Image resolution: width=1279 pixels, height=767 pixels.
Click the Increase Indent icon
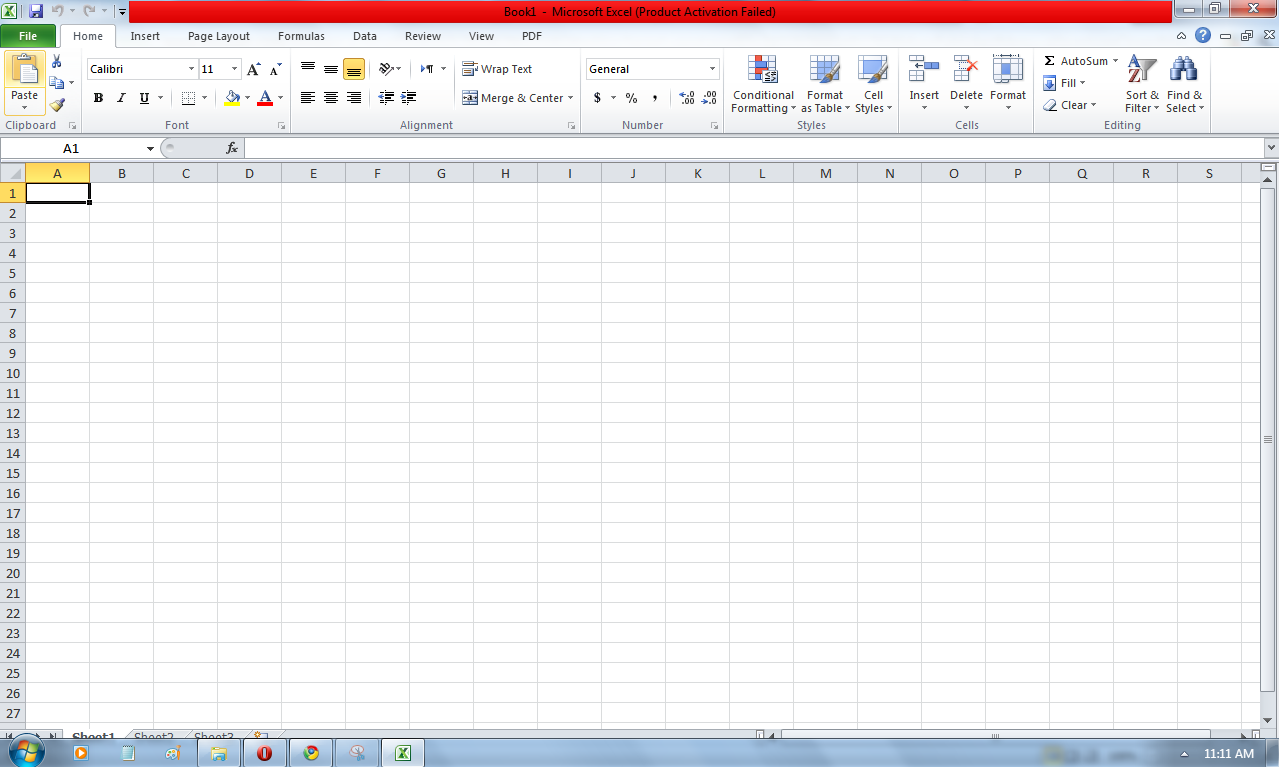[408, 98]
